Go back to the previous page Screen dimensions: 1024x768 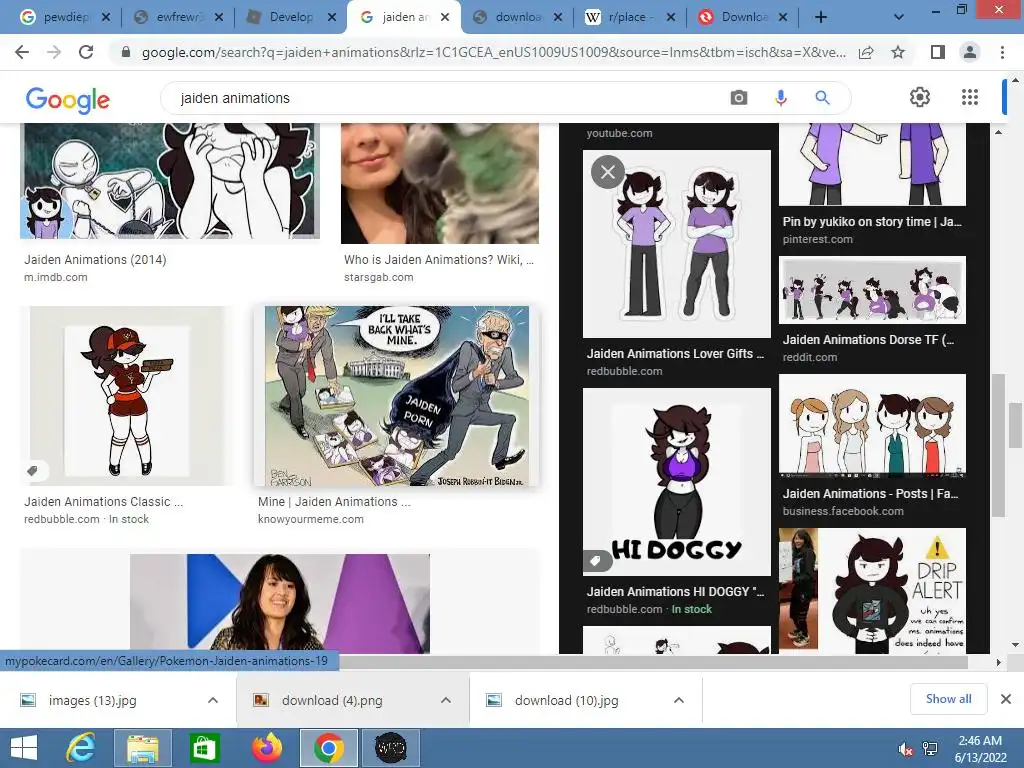[22, 52]
